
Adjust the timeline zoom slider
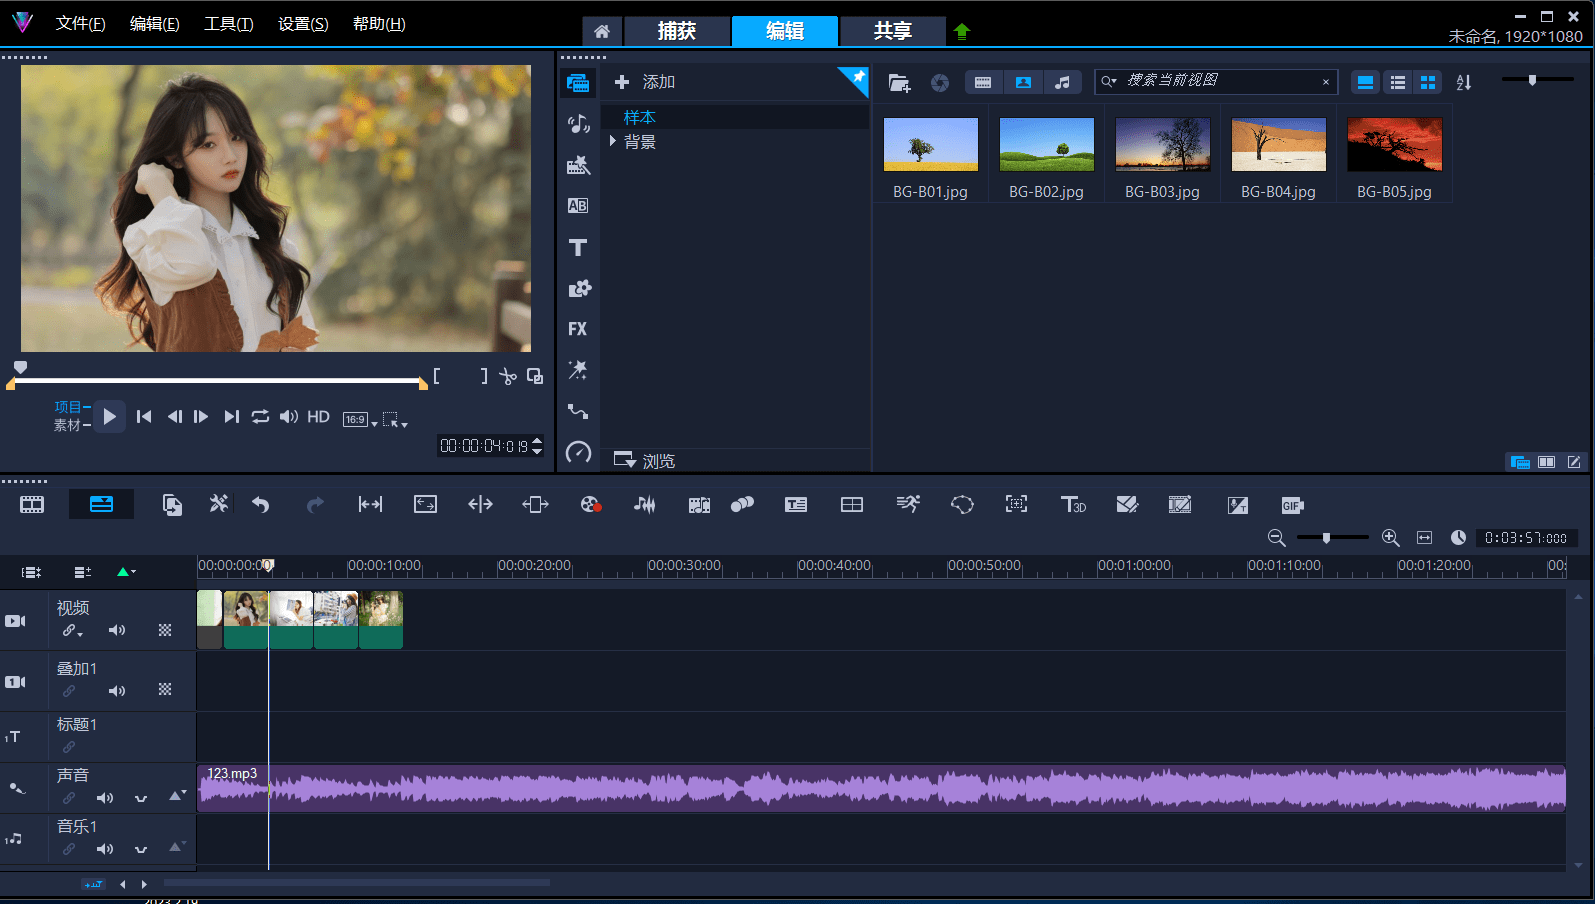click(1326, 538)
